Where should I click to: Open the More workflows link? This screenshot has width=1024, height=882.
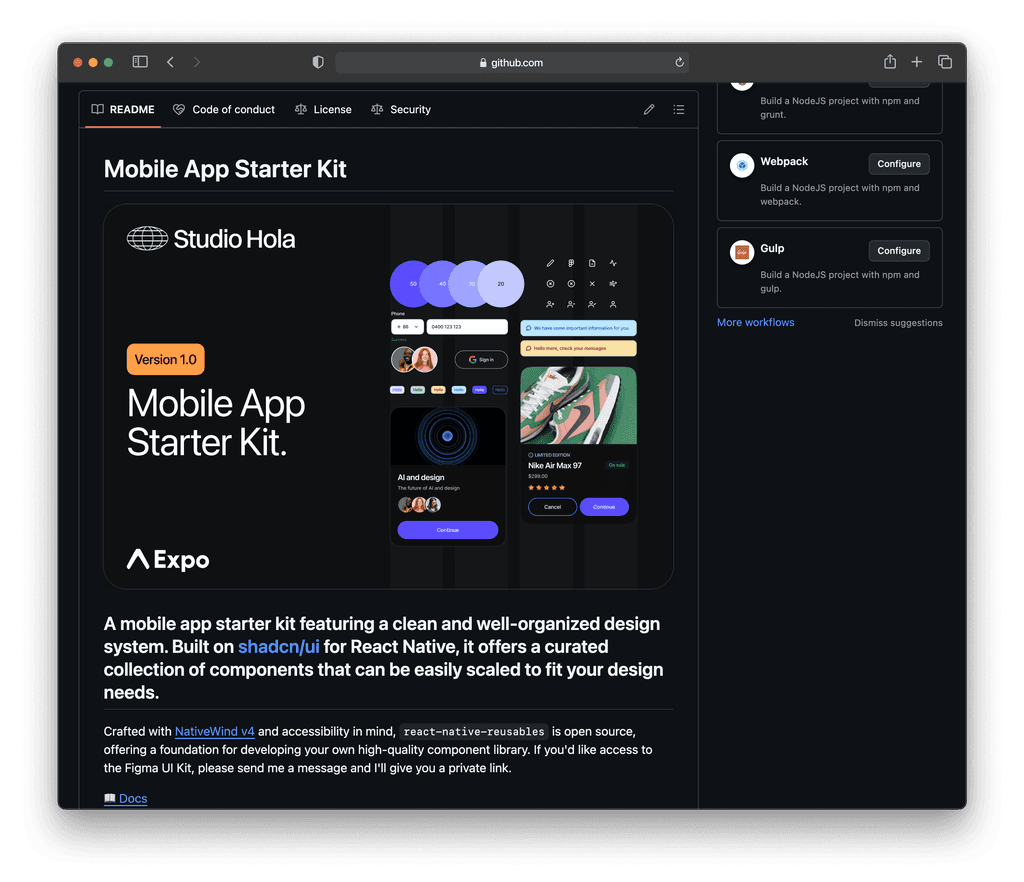(756, 323)
